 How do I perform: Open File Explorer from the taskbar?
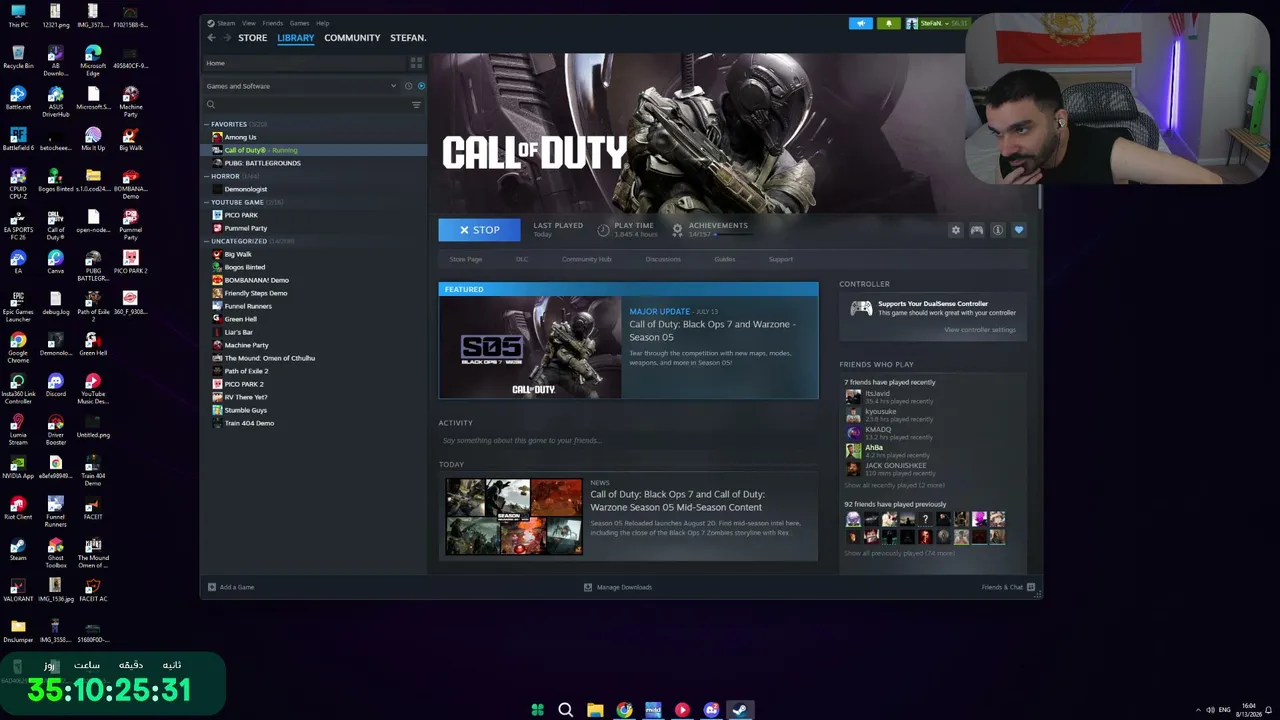pos(595,710)
